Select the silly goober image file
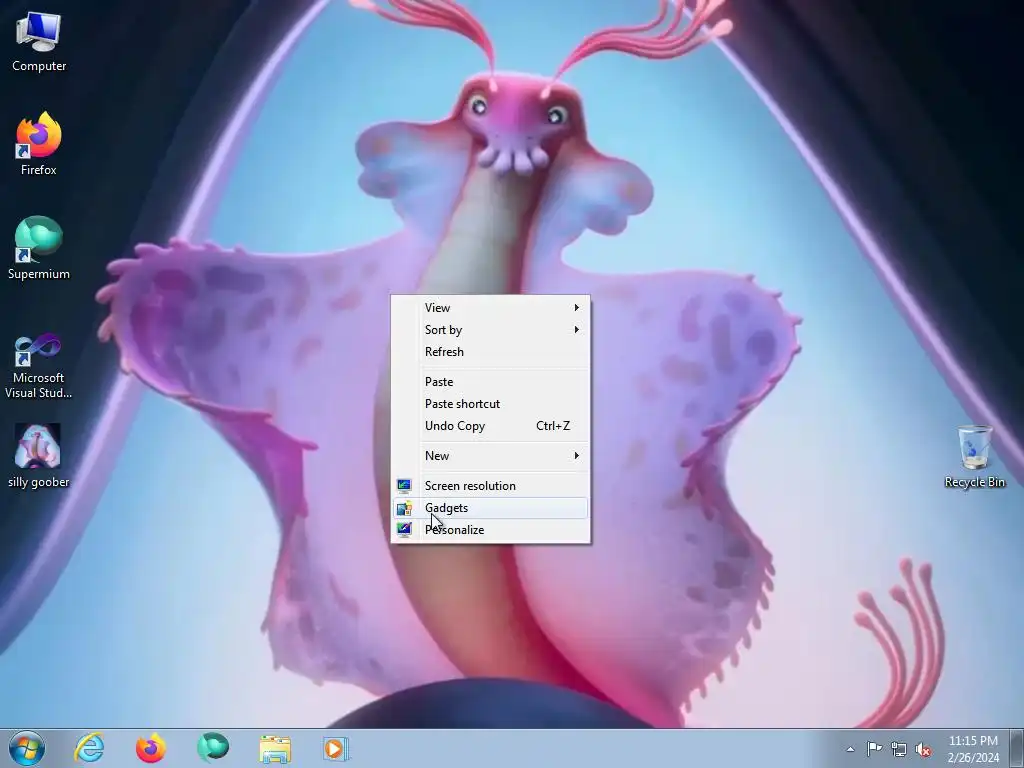The height and width of the screenshot is (768, 1024). (39, 456)
